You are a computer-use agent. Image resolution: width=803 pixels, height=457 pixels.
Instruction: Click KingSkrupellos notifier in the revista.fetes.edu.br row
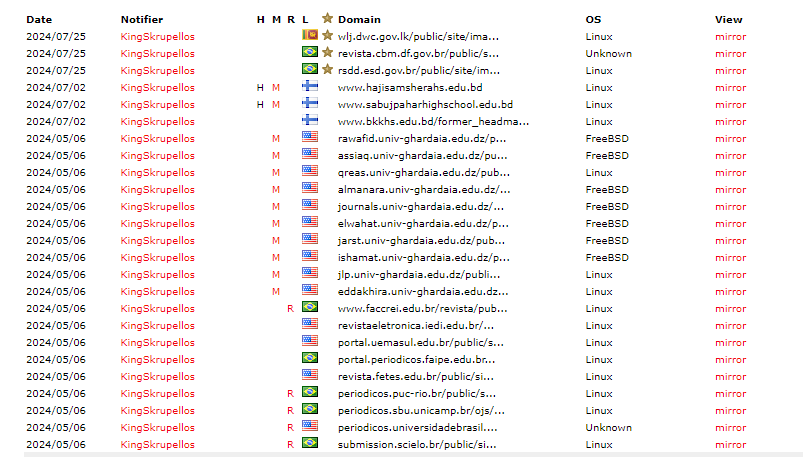pyautogui.click(x=157, y=376)
